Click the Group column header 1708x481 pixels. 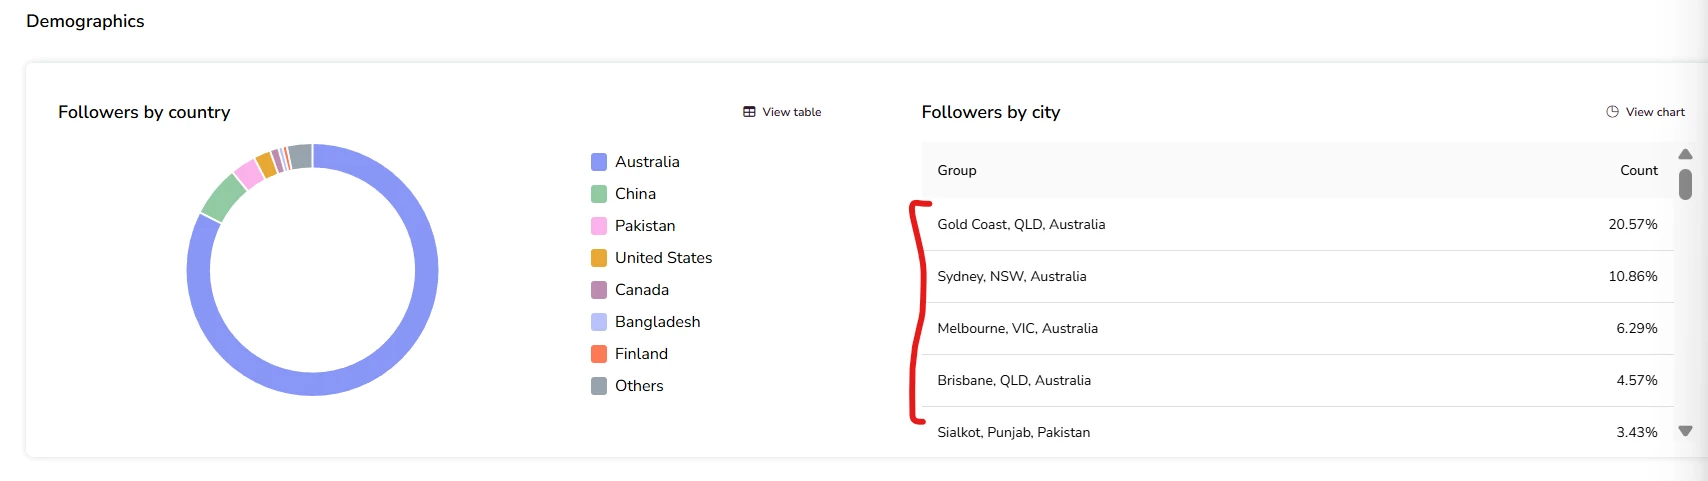[957, 171]
